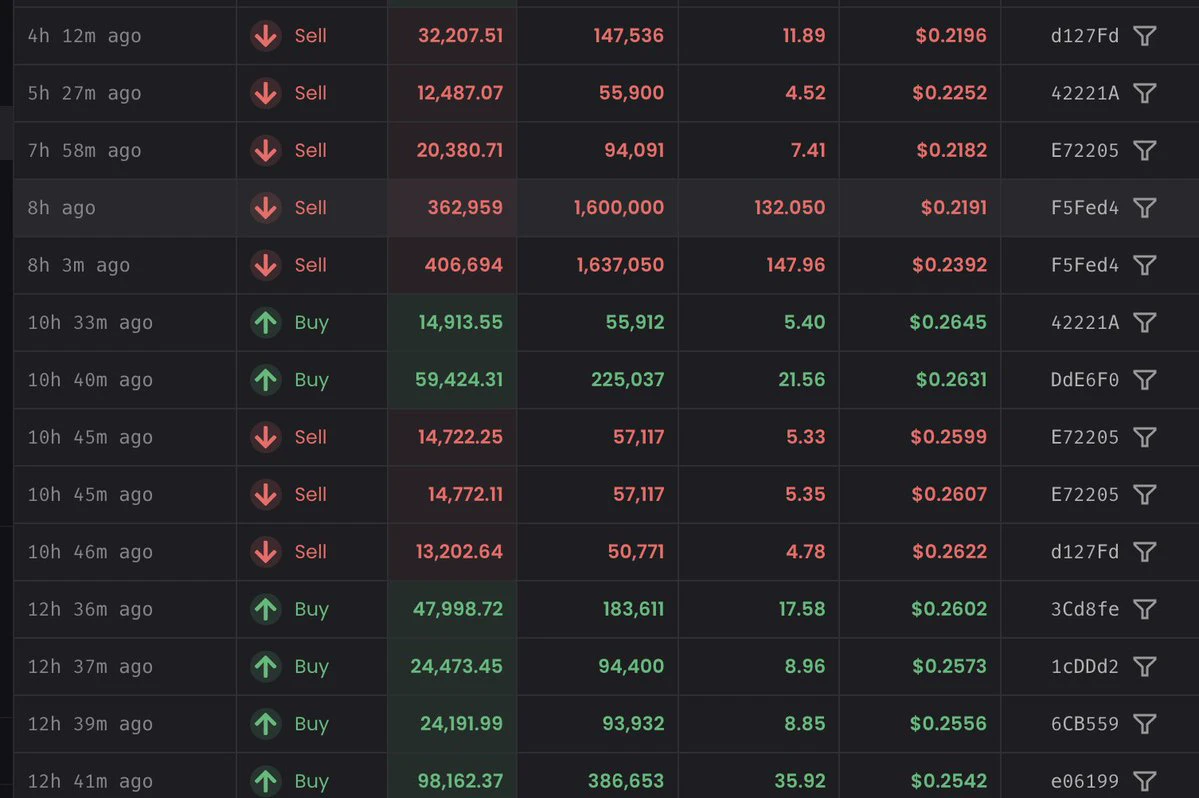The height and width of the screenshot is (798, 1199).
Task: Filter icon on the 14,772.11 sell row
Action: [1144, 495]
